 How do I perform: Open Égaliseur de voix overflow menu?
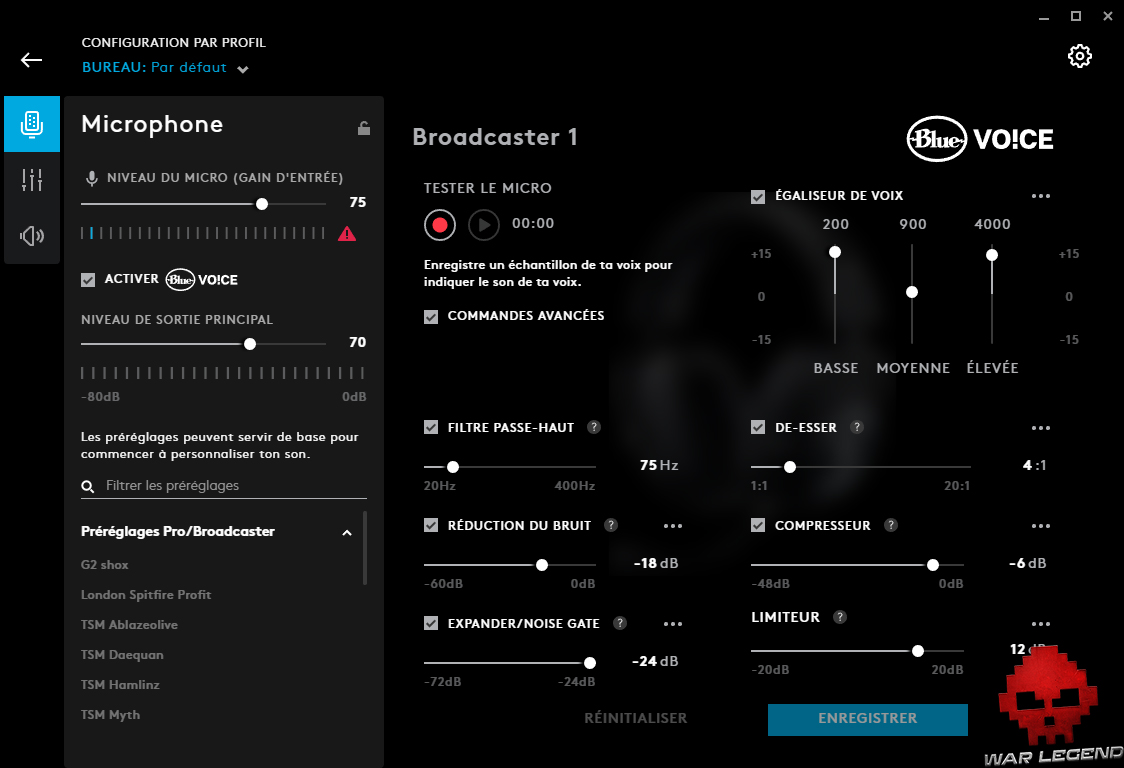[x=1041, y=196]
